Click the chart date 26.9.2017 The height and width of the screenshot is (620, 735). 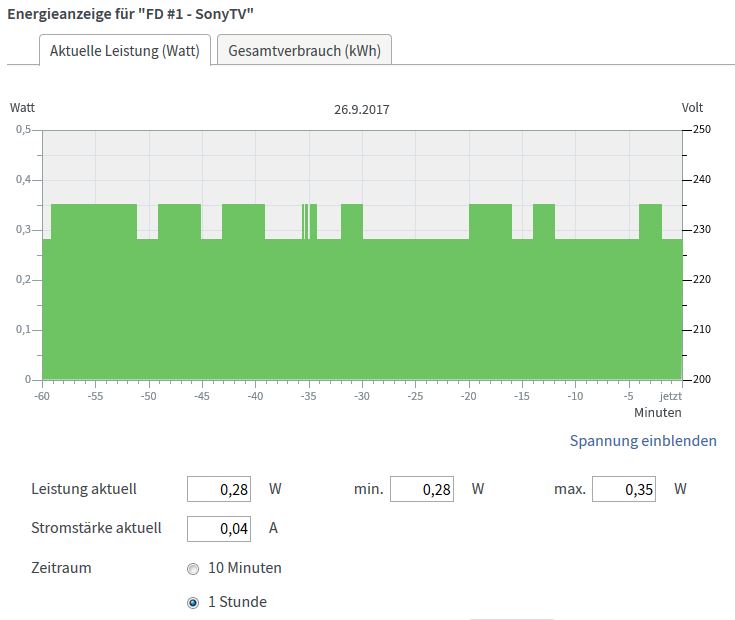click(362, 109)
